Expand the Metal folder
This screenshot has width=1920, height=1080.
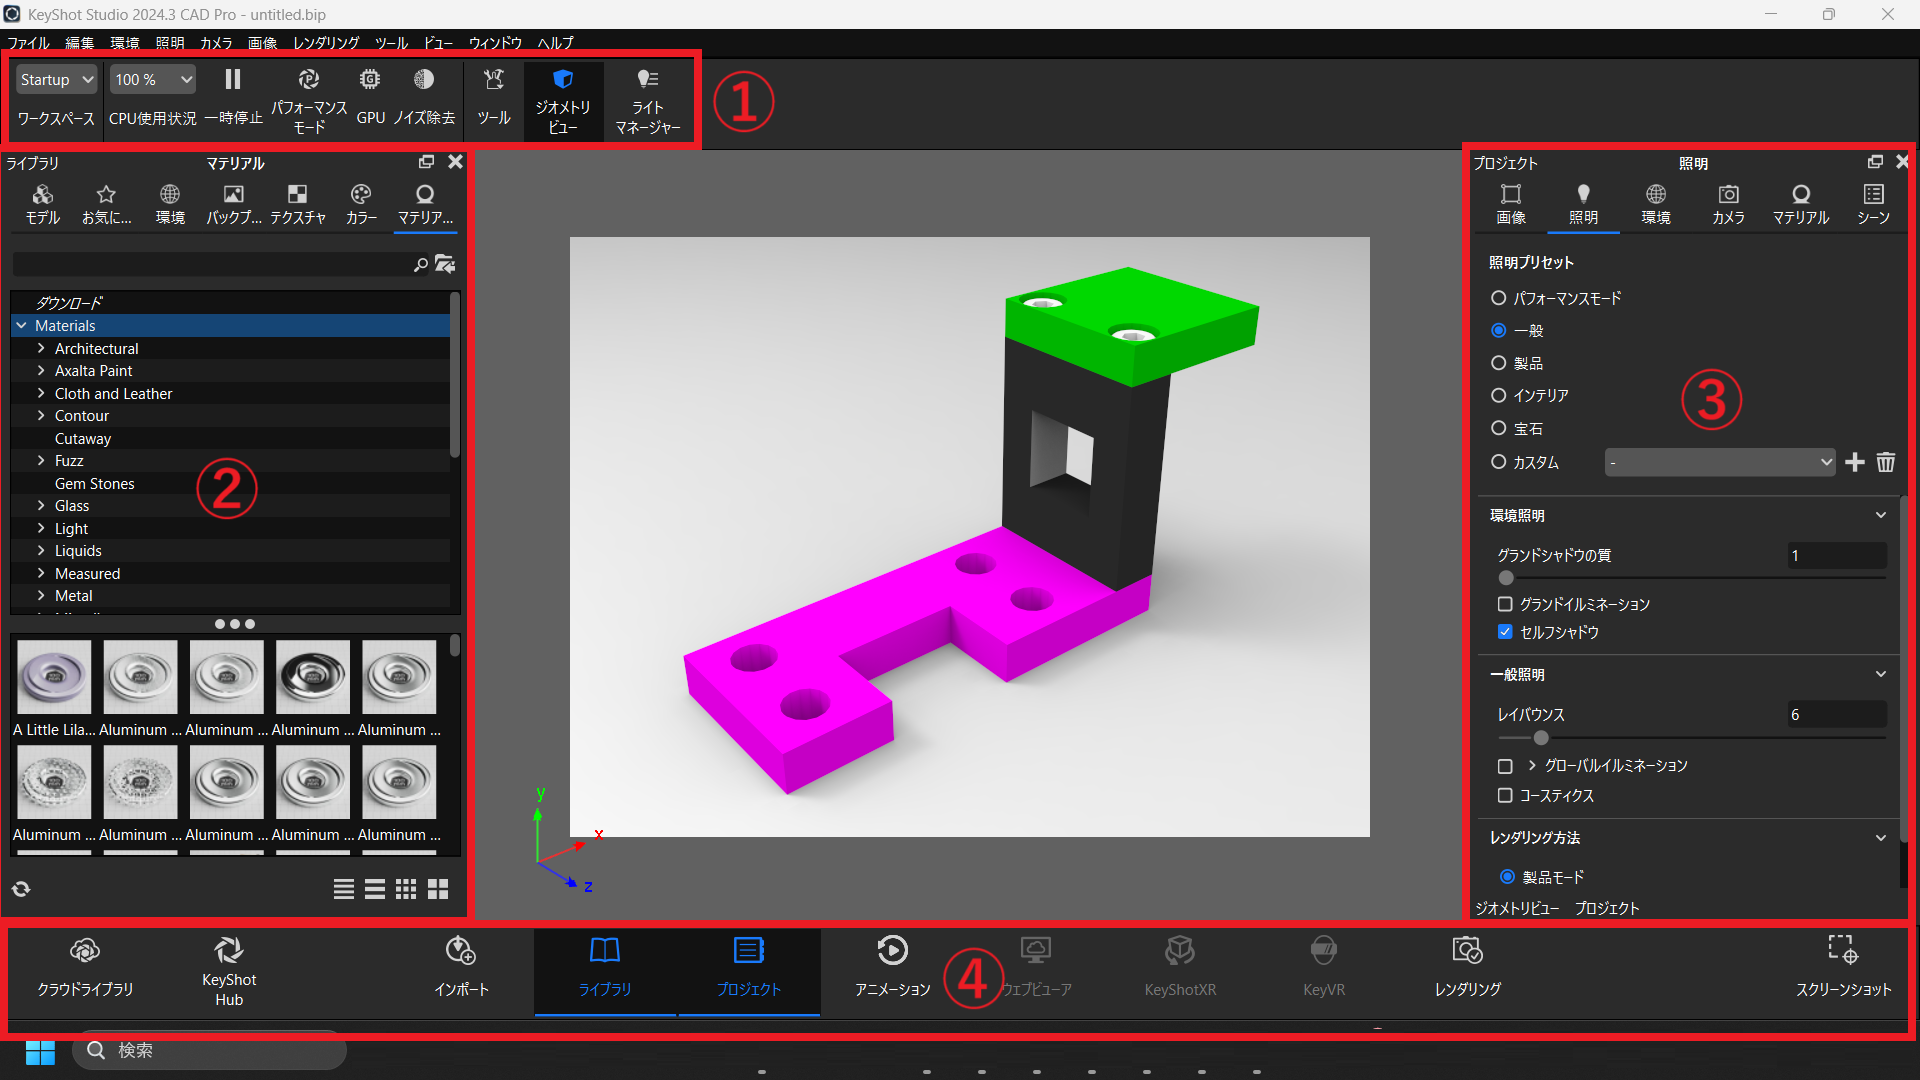pos(41,595)
